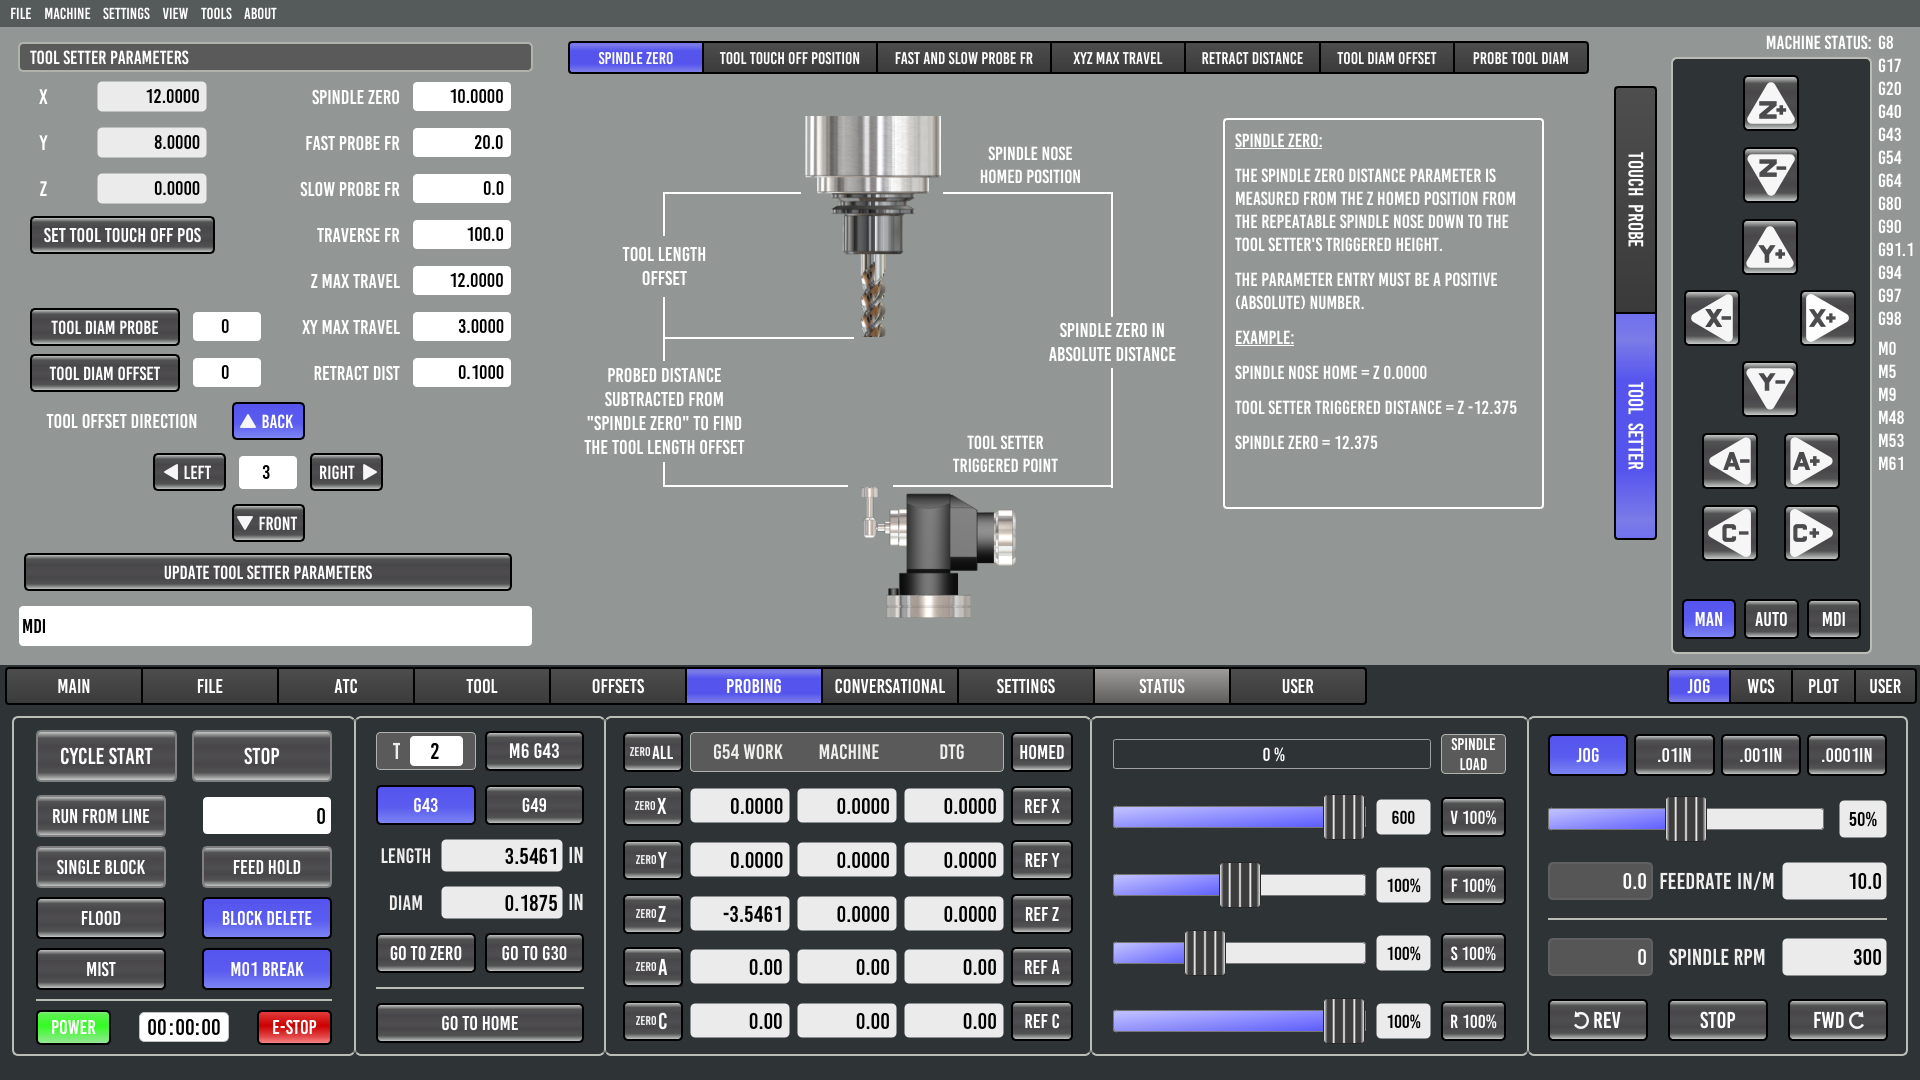Toggle G43 tool length compensation

pos(425,804)
